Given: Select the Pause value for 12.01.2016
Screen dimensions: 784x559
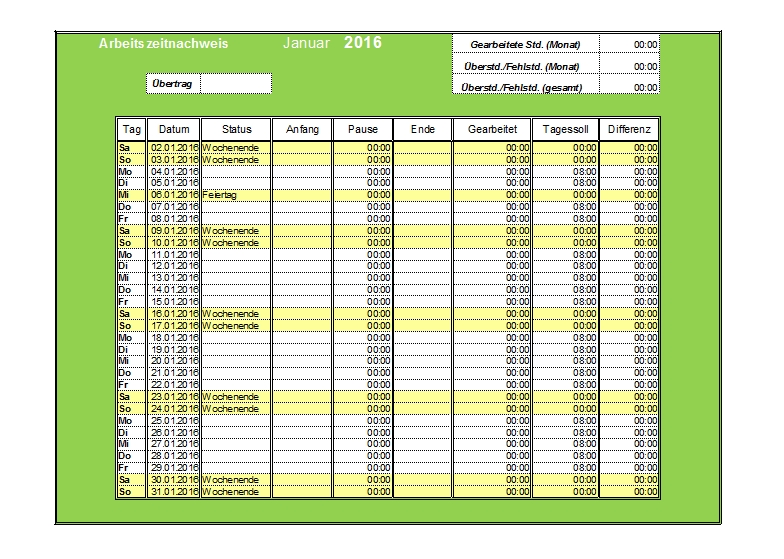Looking at the screenshot, I should click(x=362, y=266).
